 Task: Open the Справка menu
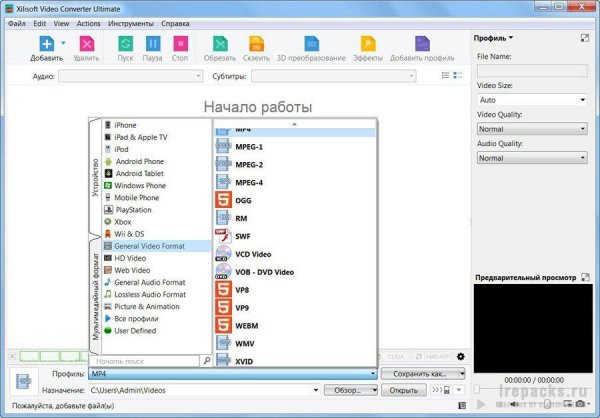point(175,24)
